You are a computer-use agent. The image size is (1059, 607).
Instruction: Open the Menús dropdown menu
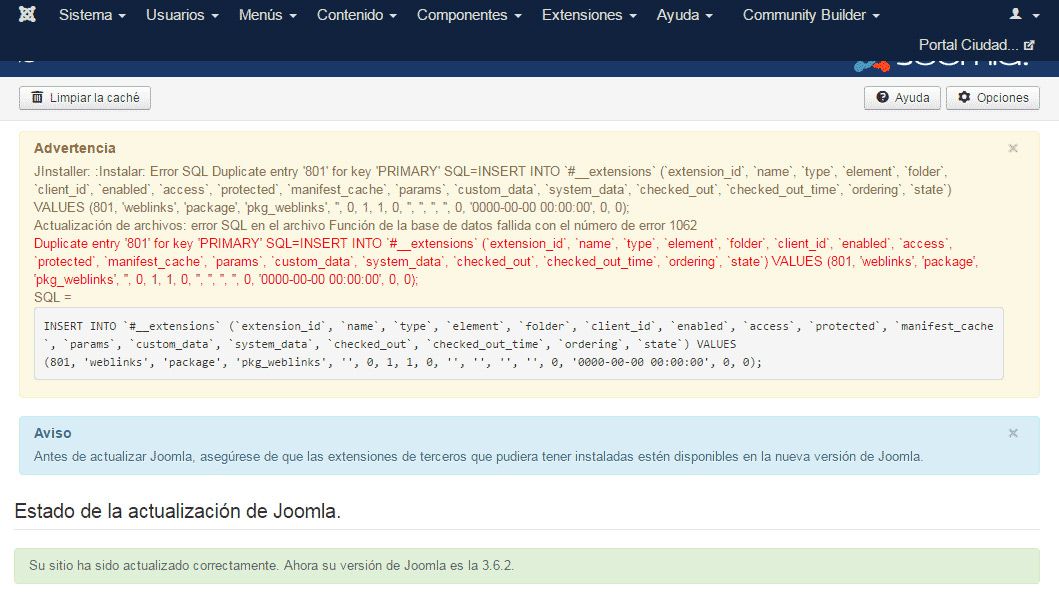coord(267,15)
